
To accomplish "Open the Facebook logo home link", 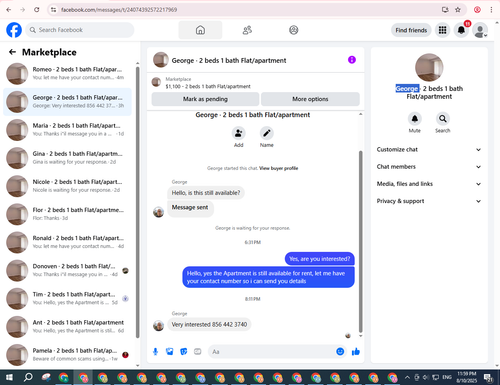I will pos(14,30).
